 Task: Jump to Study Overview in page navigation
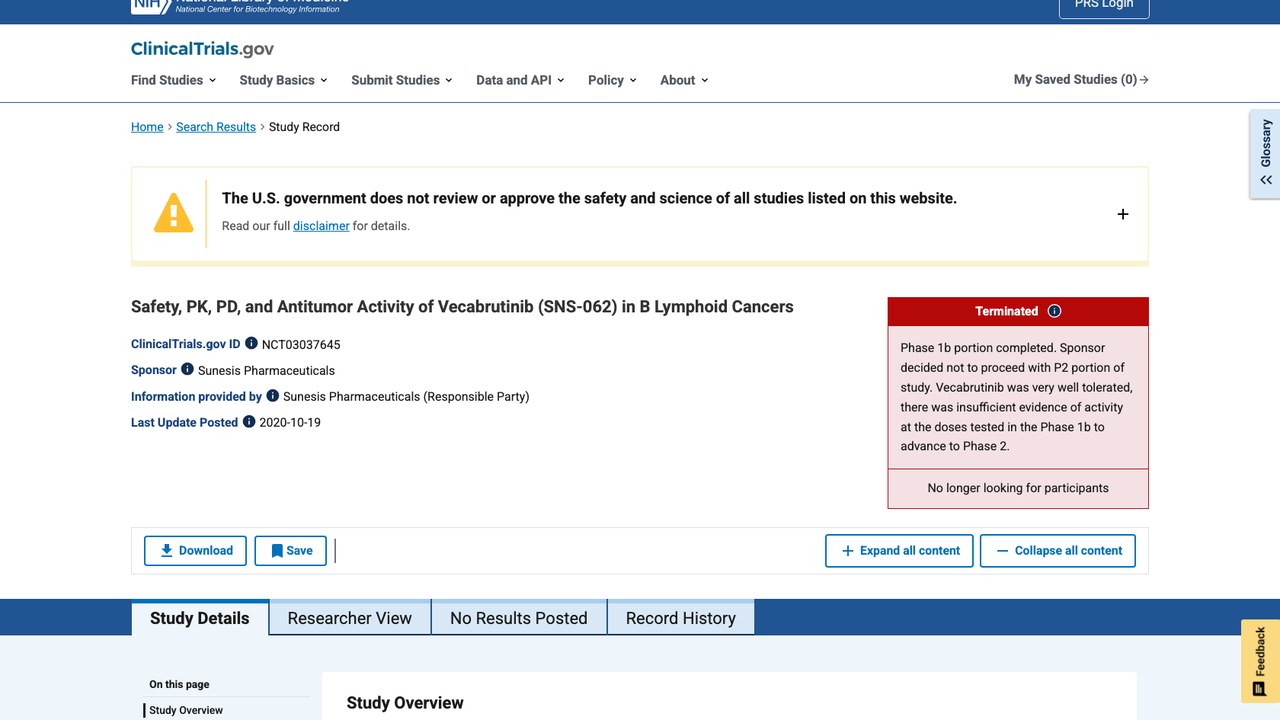tap(186, 710)
